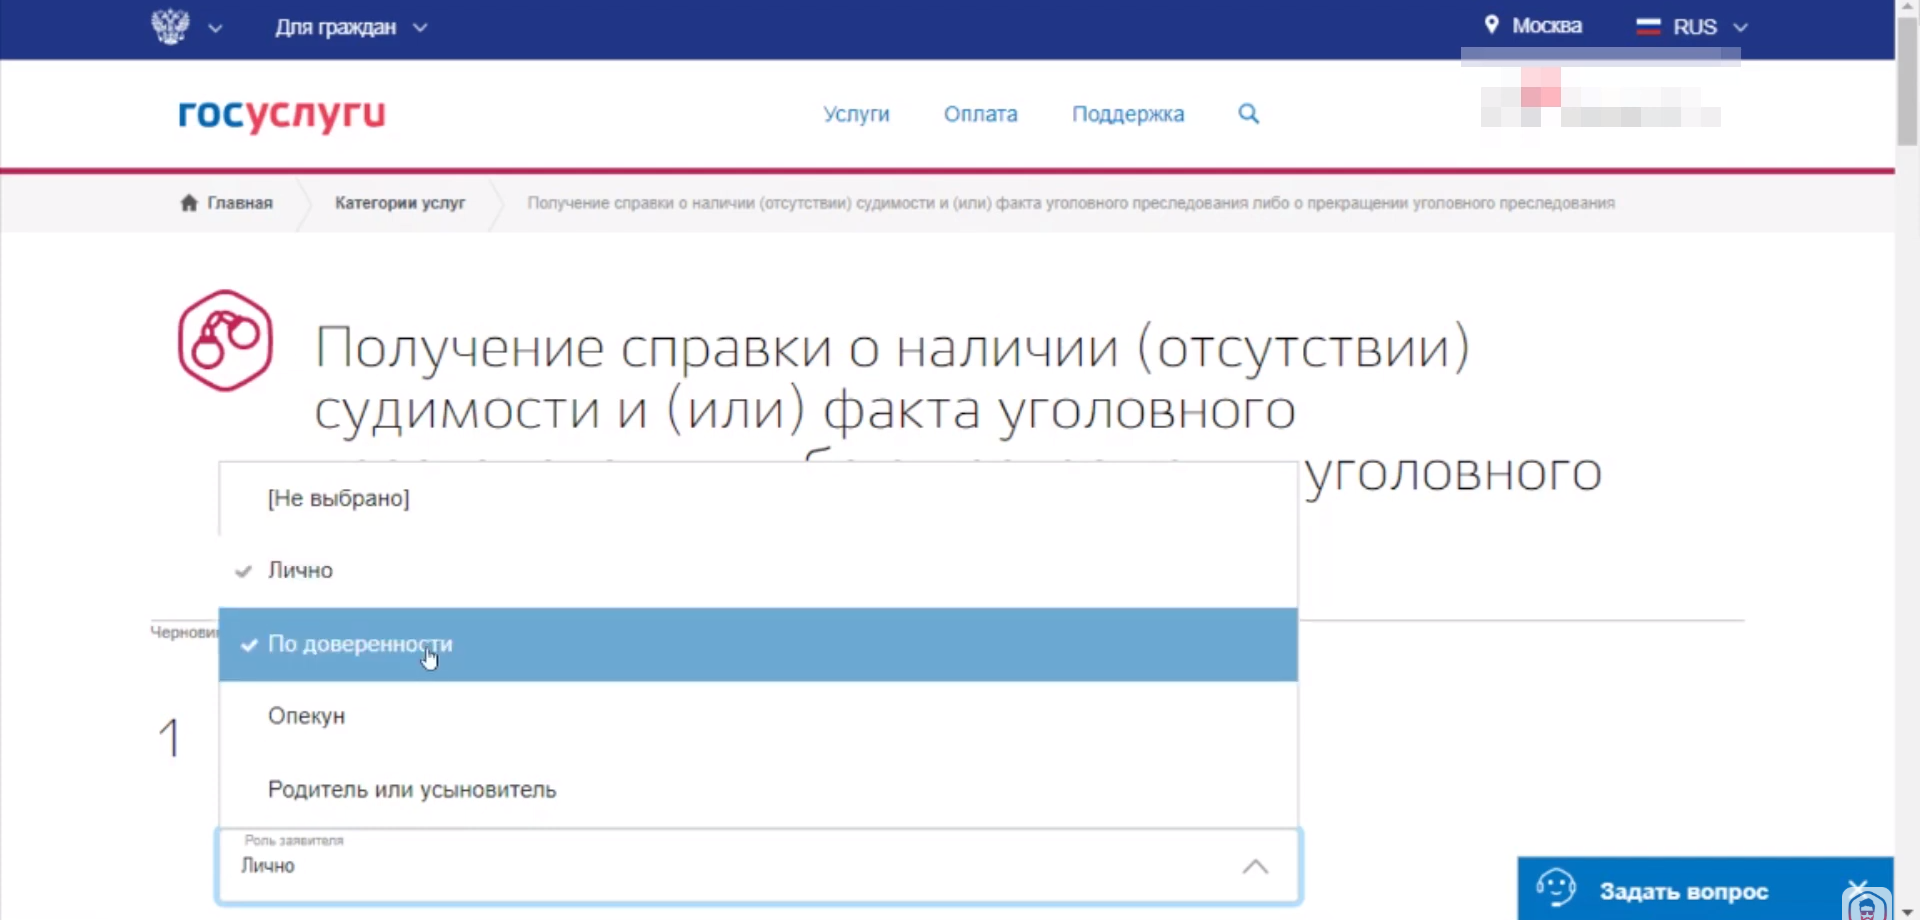The image size is (1920, 920).
Task: Open the Услуги navigation link
Action: [x=856, y=114]
